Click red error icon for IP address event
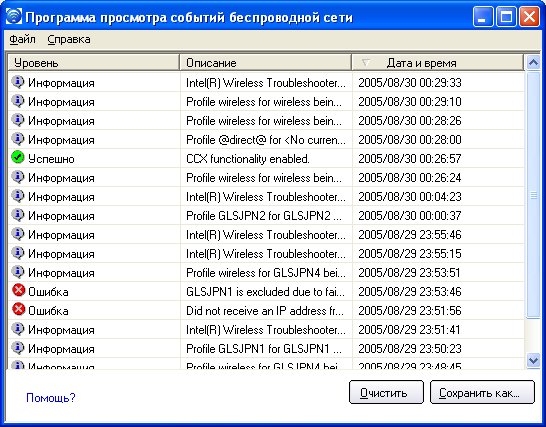 coord(18,309)
